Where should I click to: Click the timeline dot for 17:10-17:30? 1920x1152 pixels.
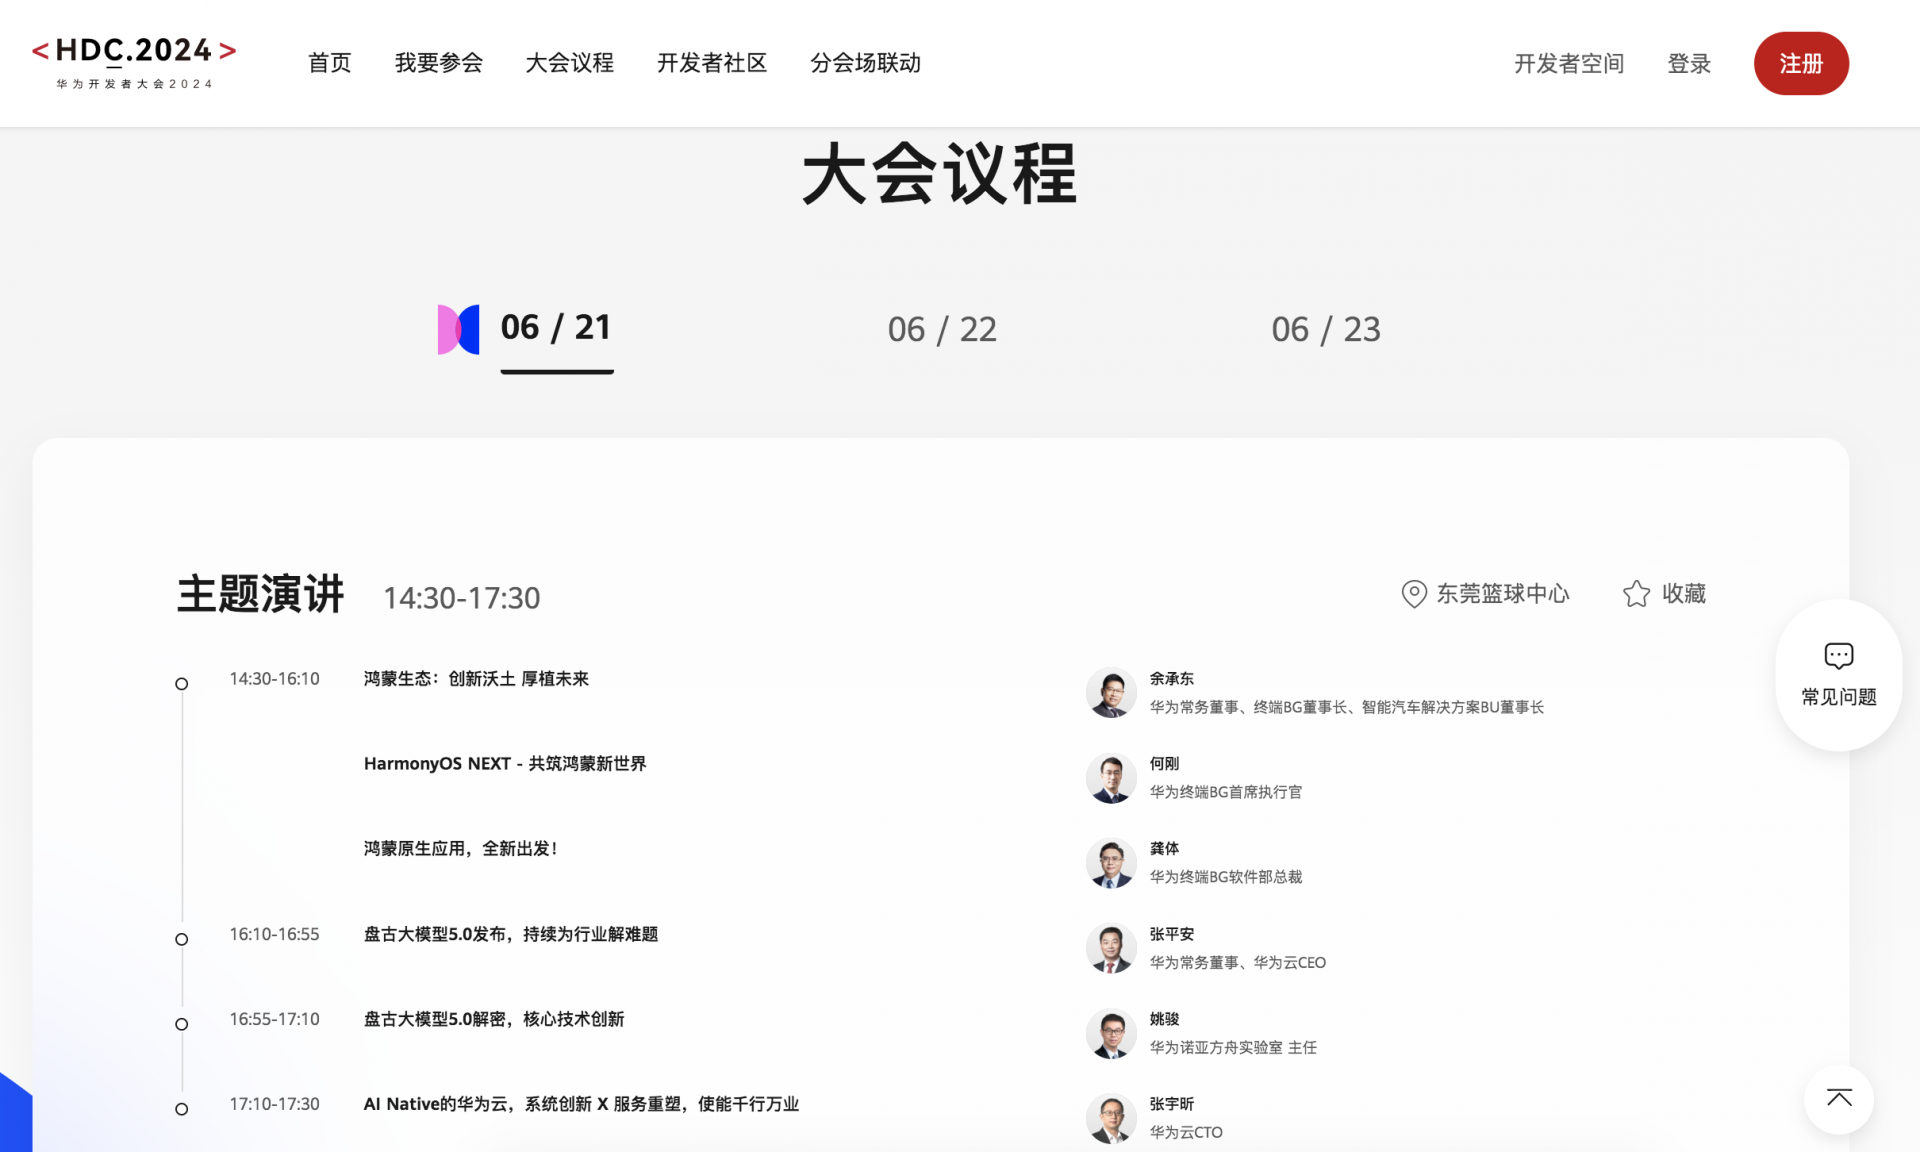click(x=181, y=1109)
